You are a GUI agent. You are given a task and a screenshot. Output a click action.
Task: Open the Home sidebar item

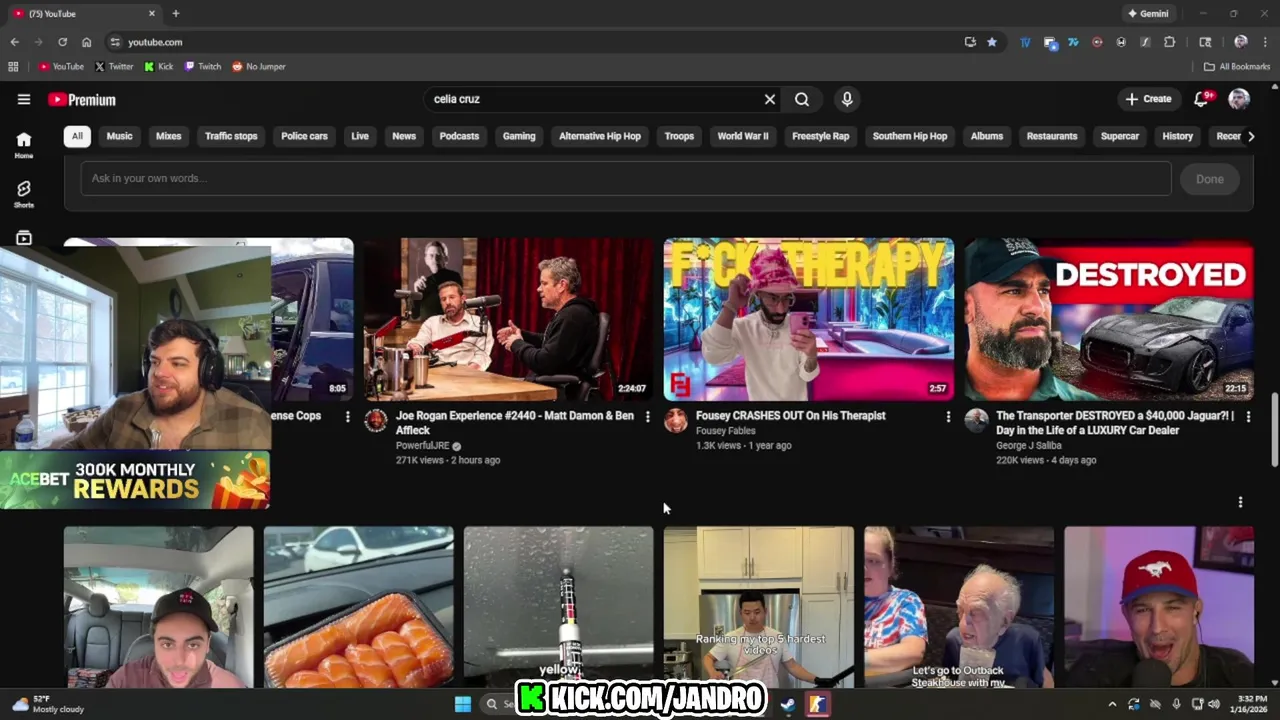pos(24,145)
